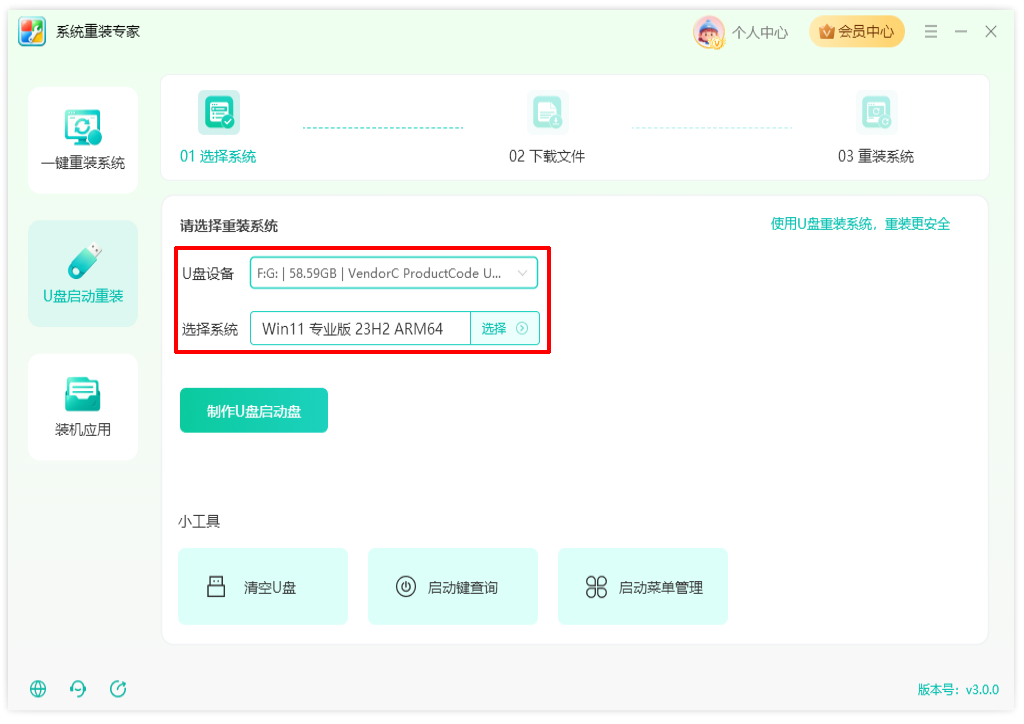Screen dimensions: 1024x724
Task: Open the user avatar profile icon
Action: click(709, 32)
